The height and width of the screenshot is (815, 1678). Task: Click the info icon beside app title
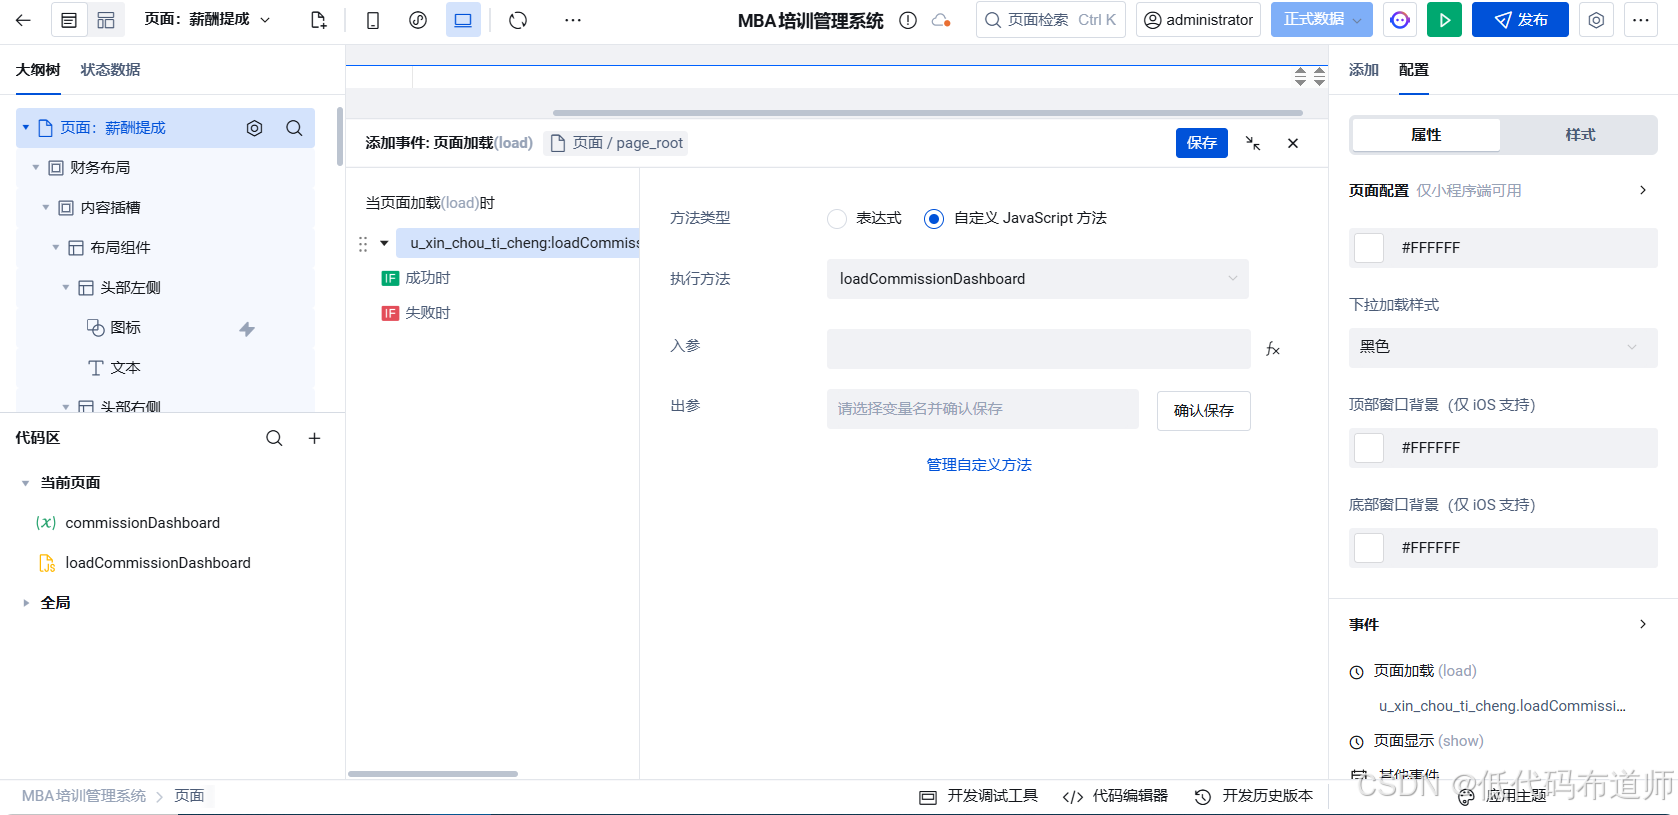908,20
